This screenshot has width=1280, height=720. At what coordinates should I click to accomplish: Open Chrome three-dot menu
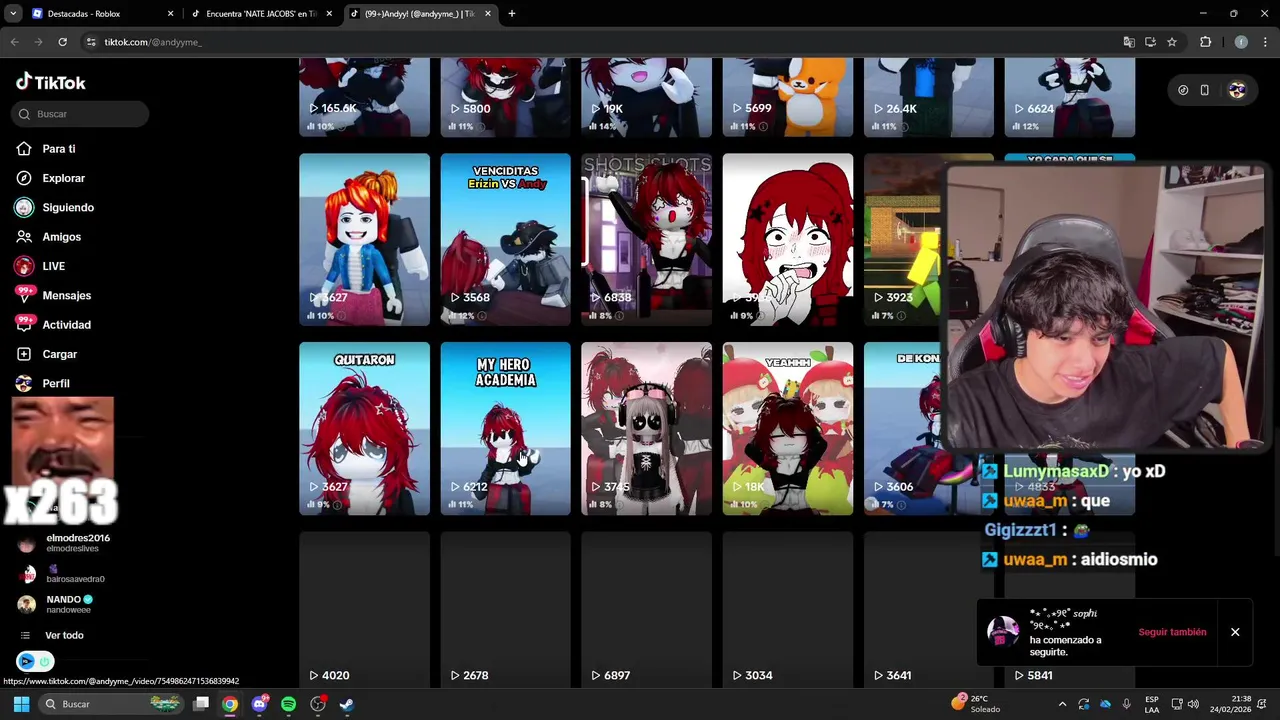[x=1265, y=42]
